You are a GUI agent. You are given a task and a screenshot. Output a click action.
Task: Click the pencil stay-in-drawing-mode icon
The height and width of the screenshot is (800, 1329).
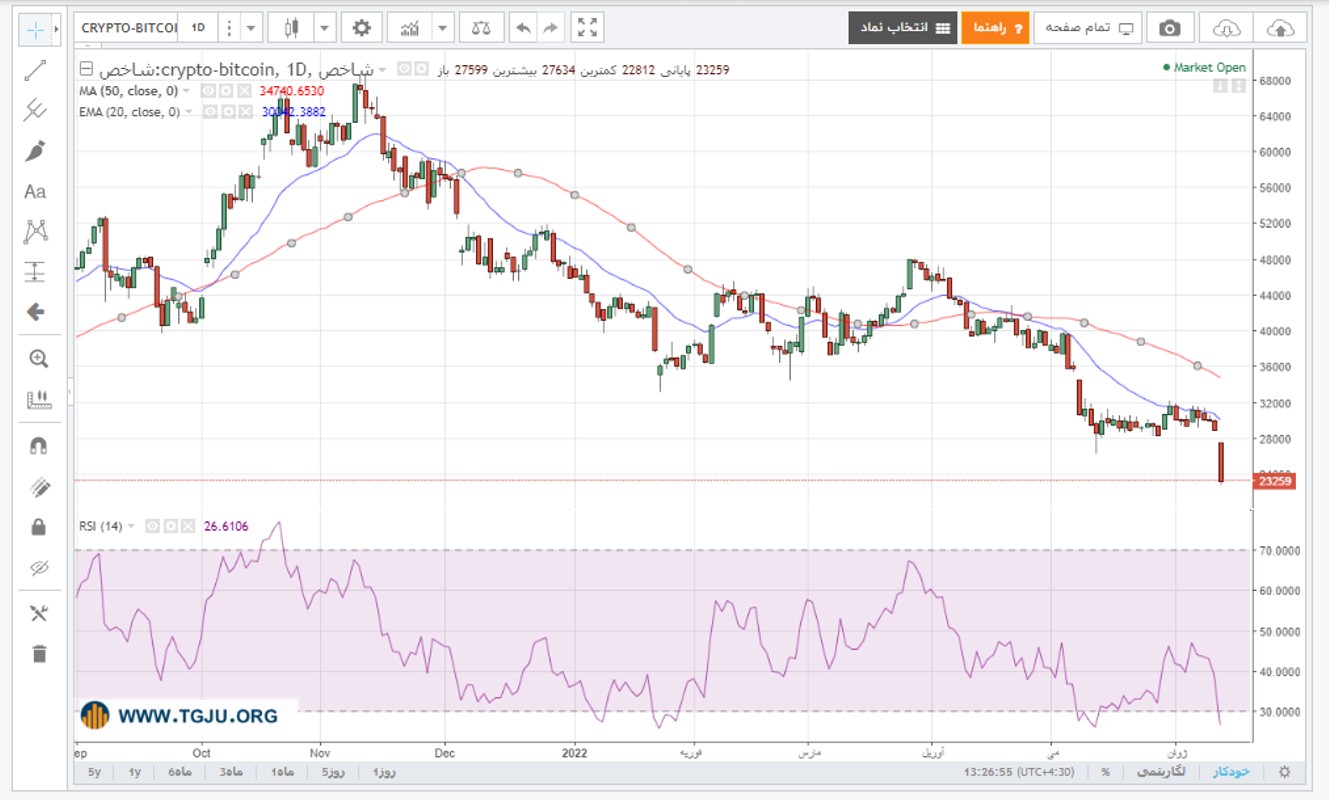tap(38, 487)
